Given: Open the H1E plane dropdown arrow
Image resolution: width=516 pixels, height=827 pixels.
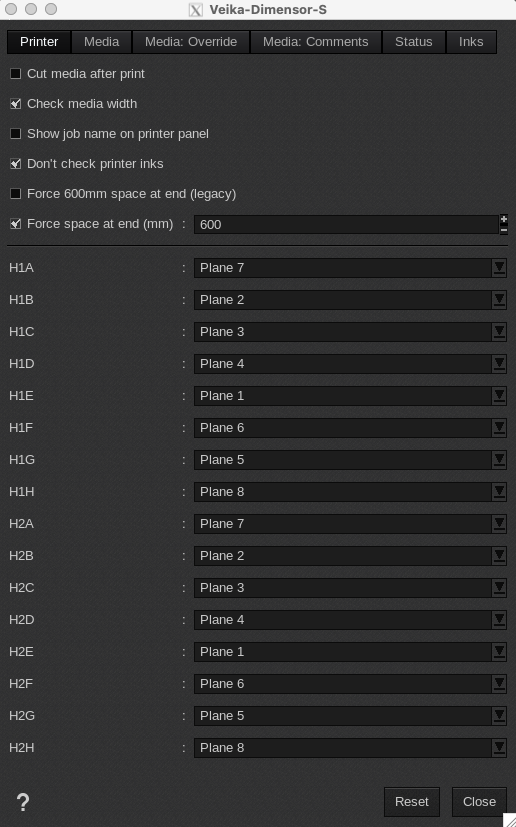Looking at the screenshot, I should click(499, 396).
